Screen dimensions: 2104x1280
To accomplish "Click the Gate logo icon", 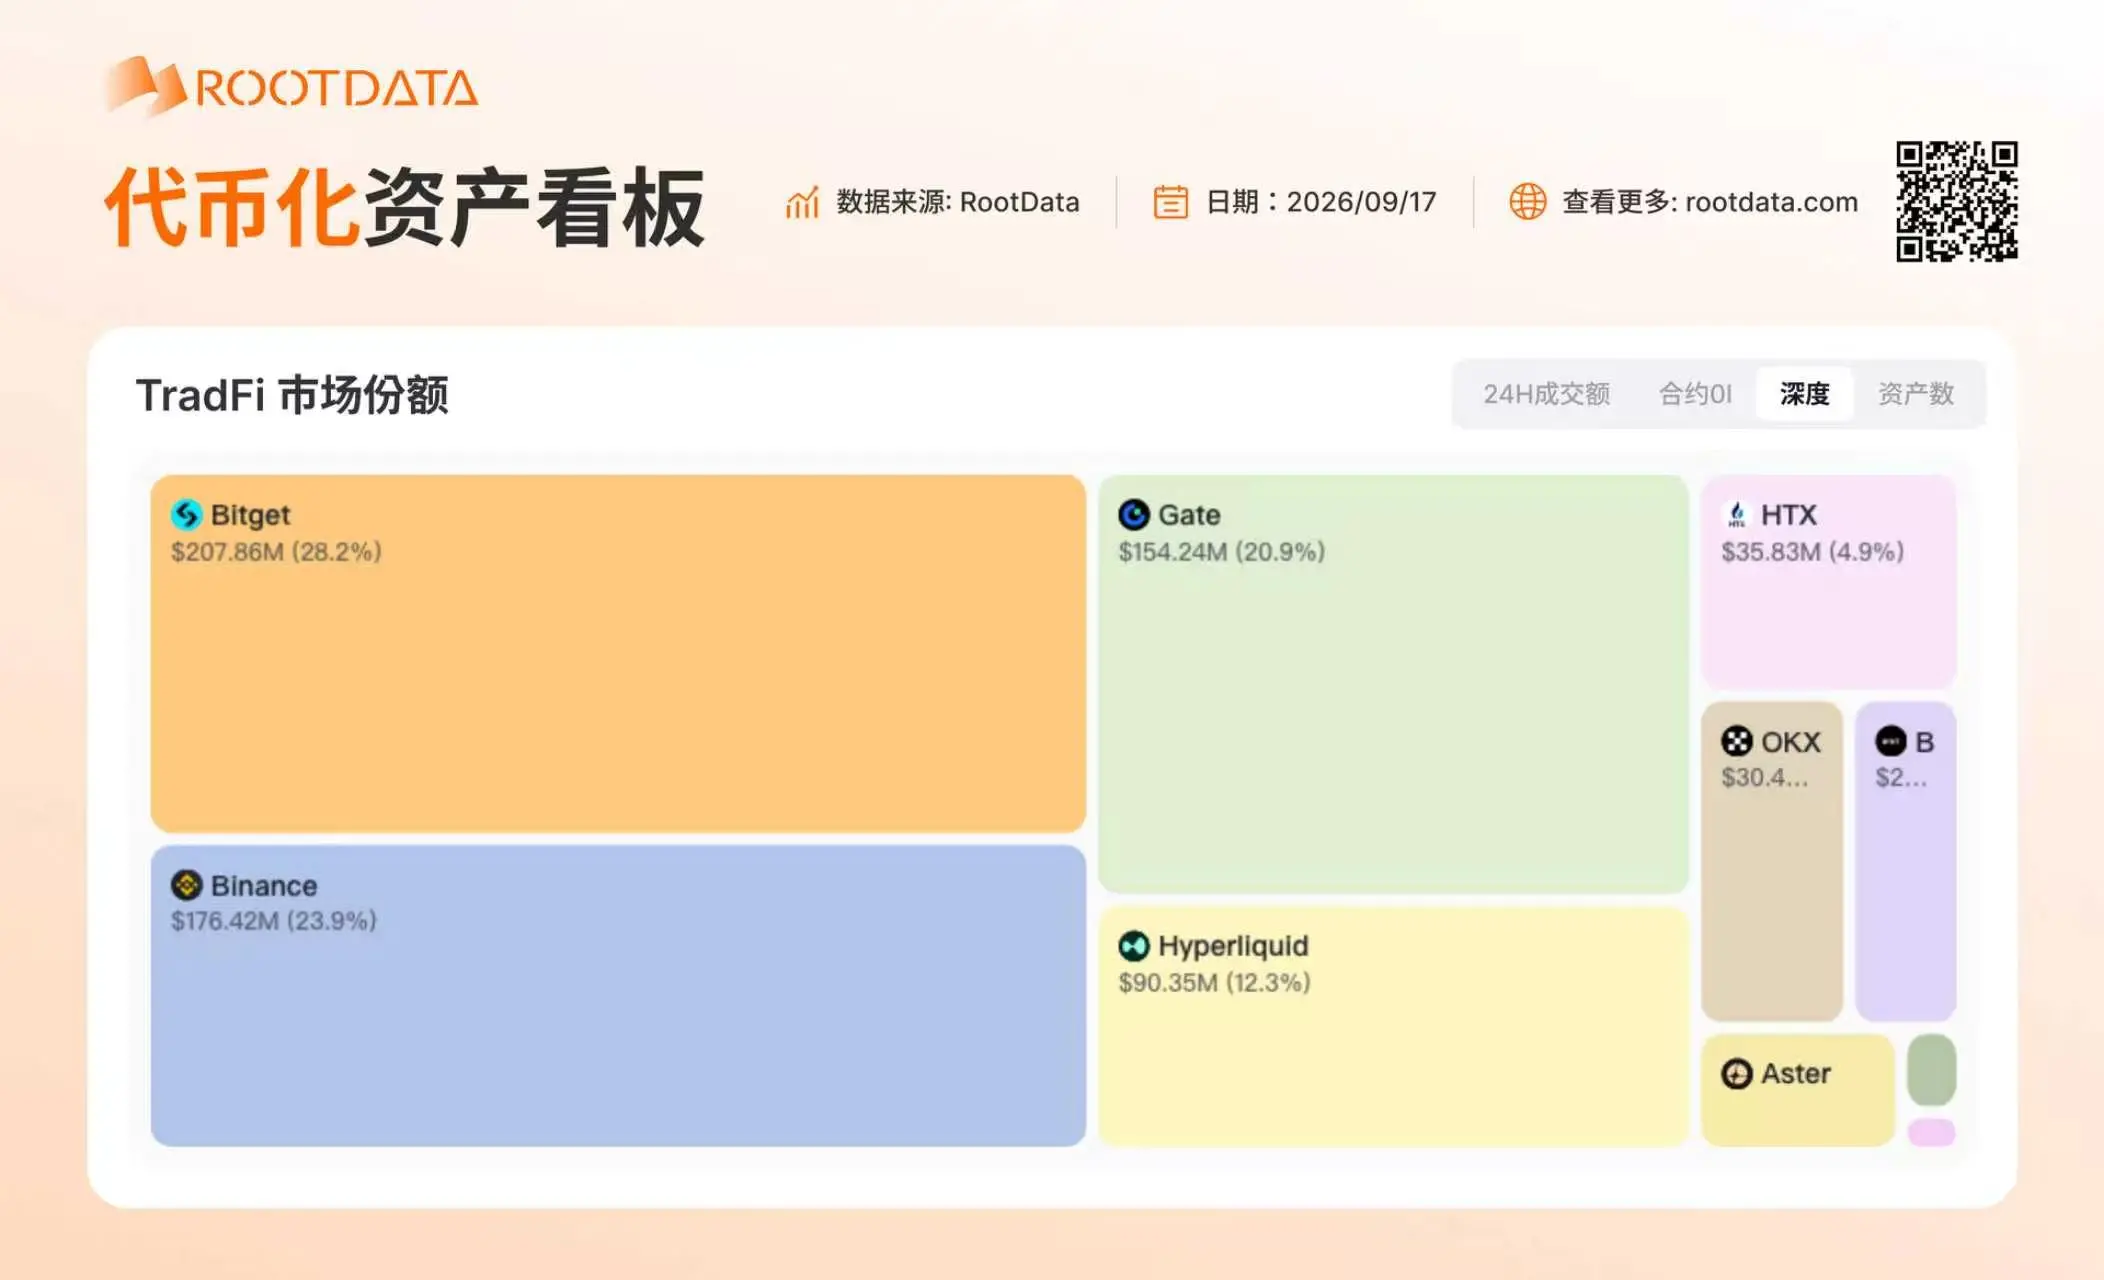I will click(1134, 514).
